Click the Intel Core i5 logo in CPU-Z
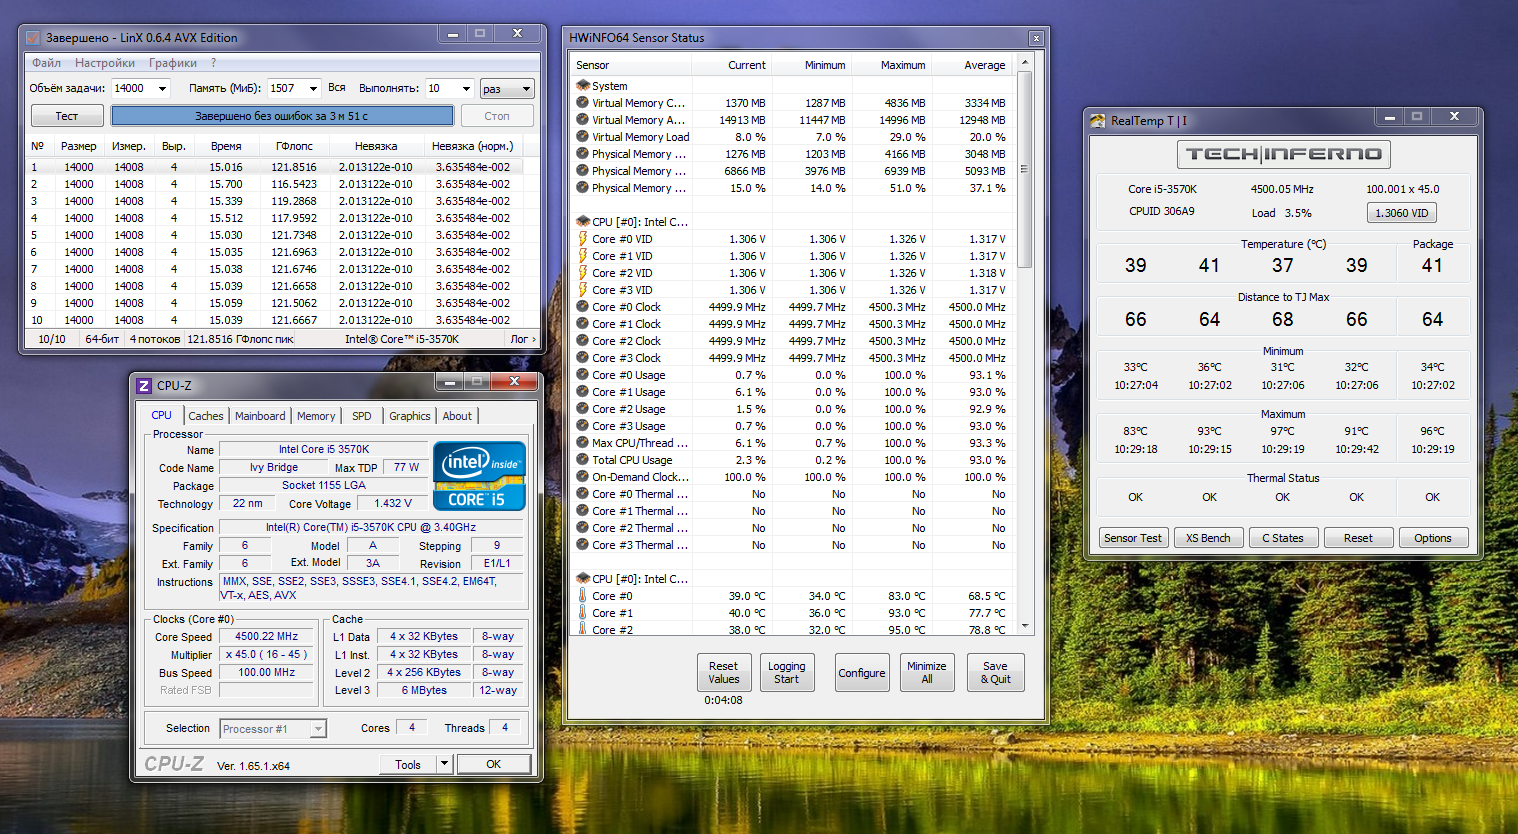The image size is (1518, 834). [478, 476]
